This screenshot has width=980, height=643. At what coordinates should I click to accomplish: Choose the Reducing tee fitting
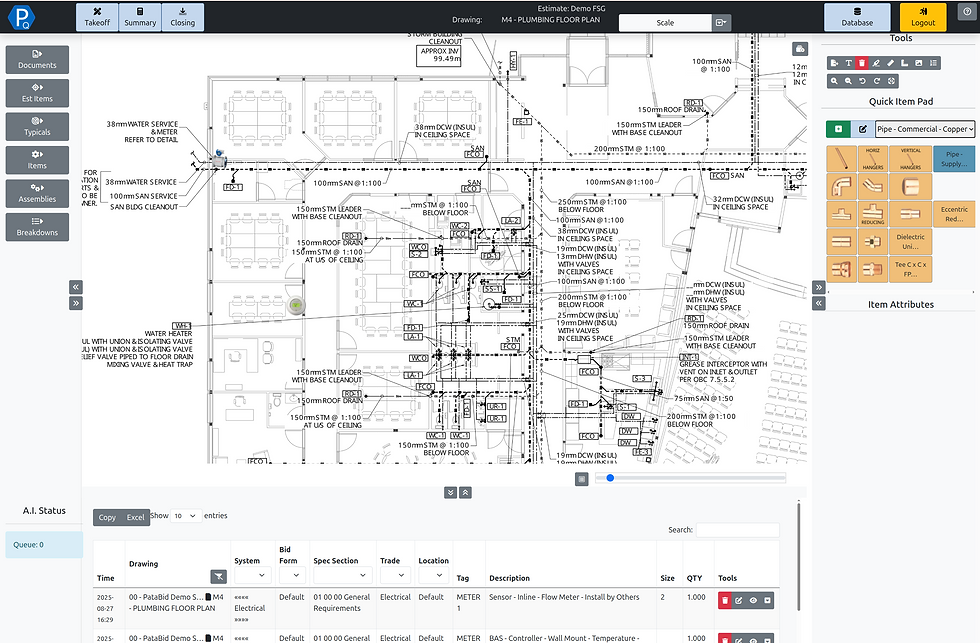tap(872, 213)
